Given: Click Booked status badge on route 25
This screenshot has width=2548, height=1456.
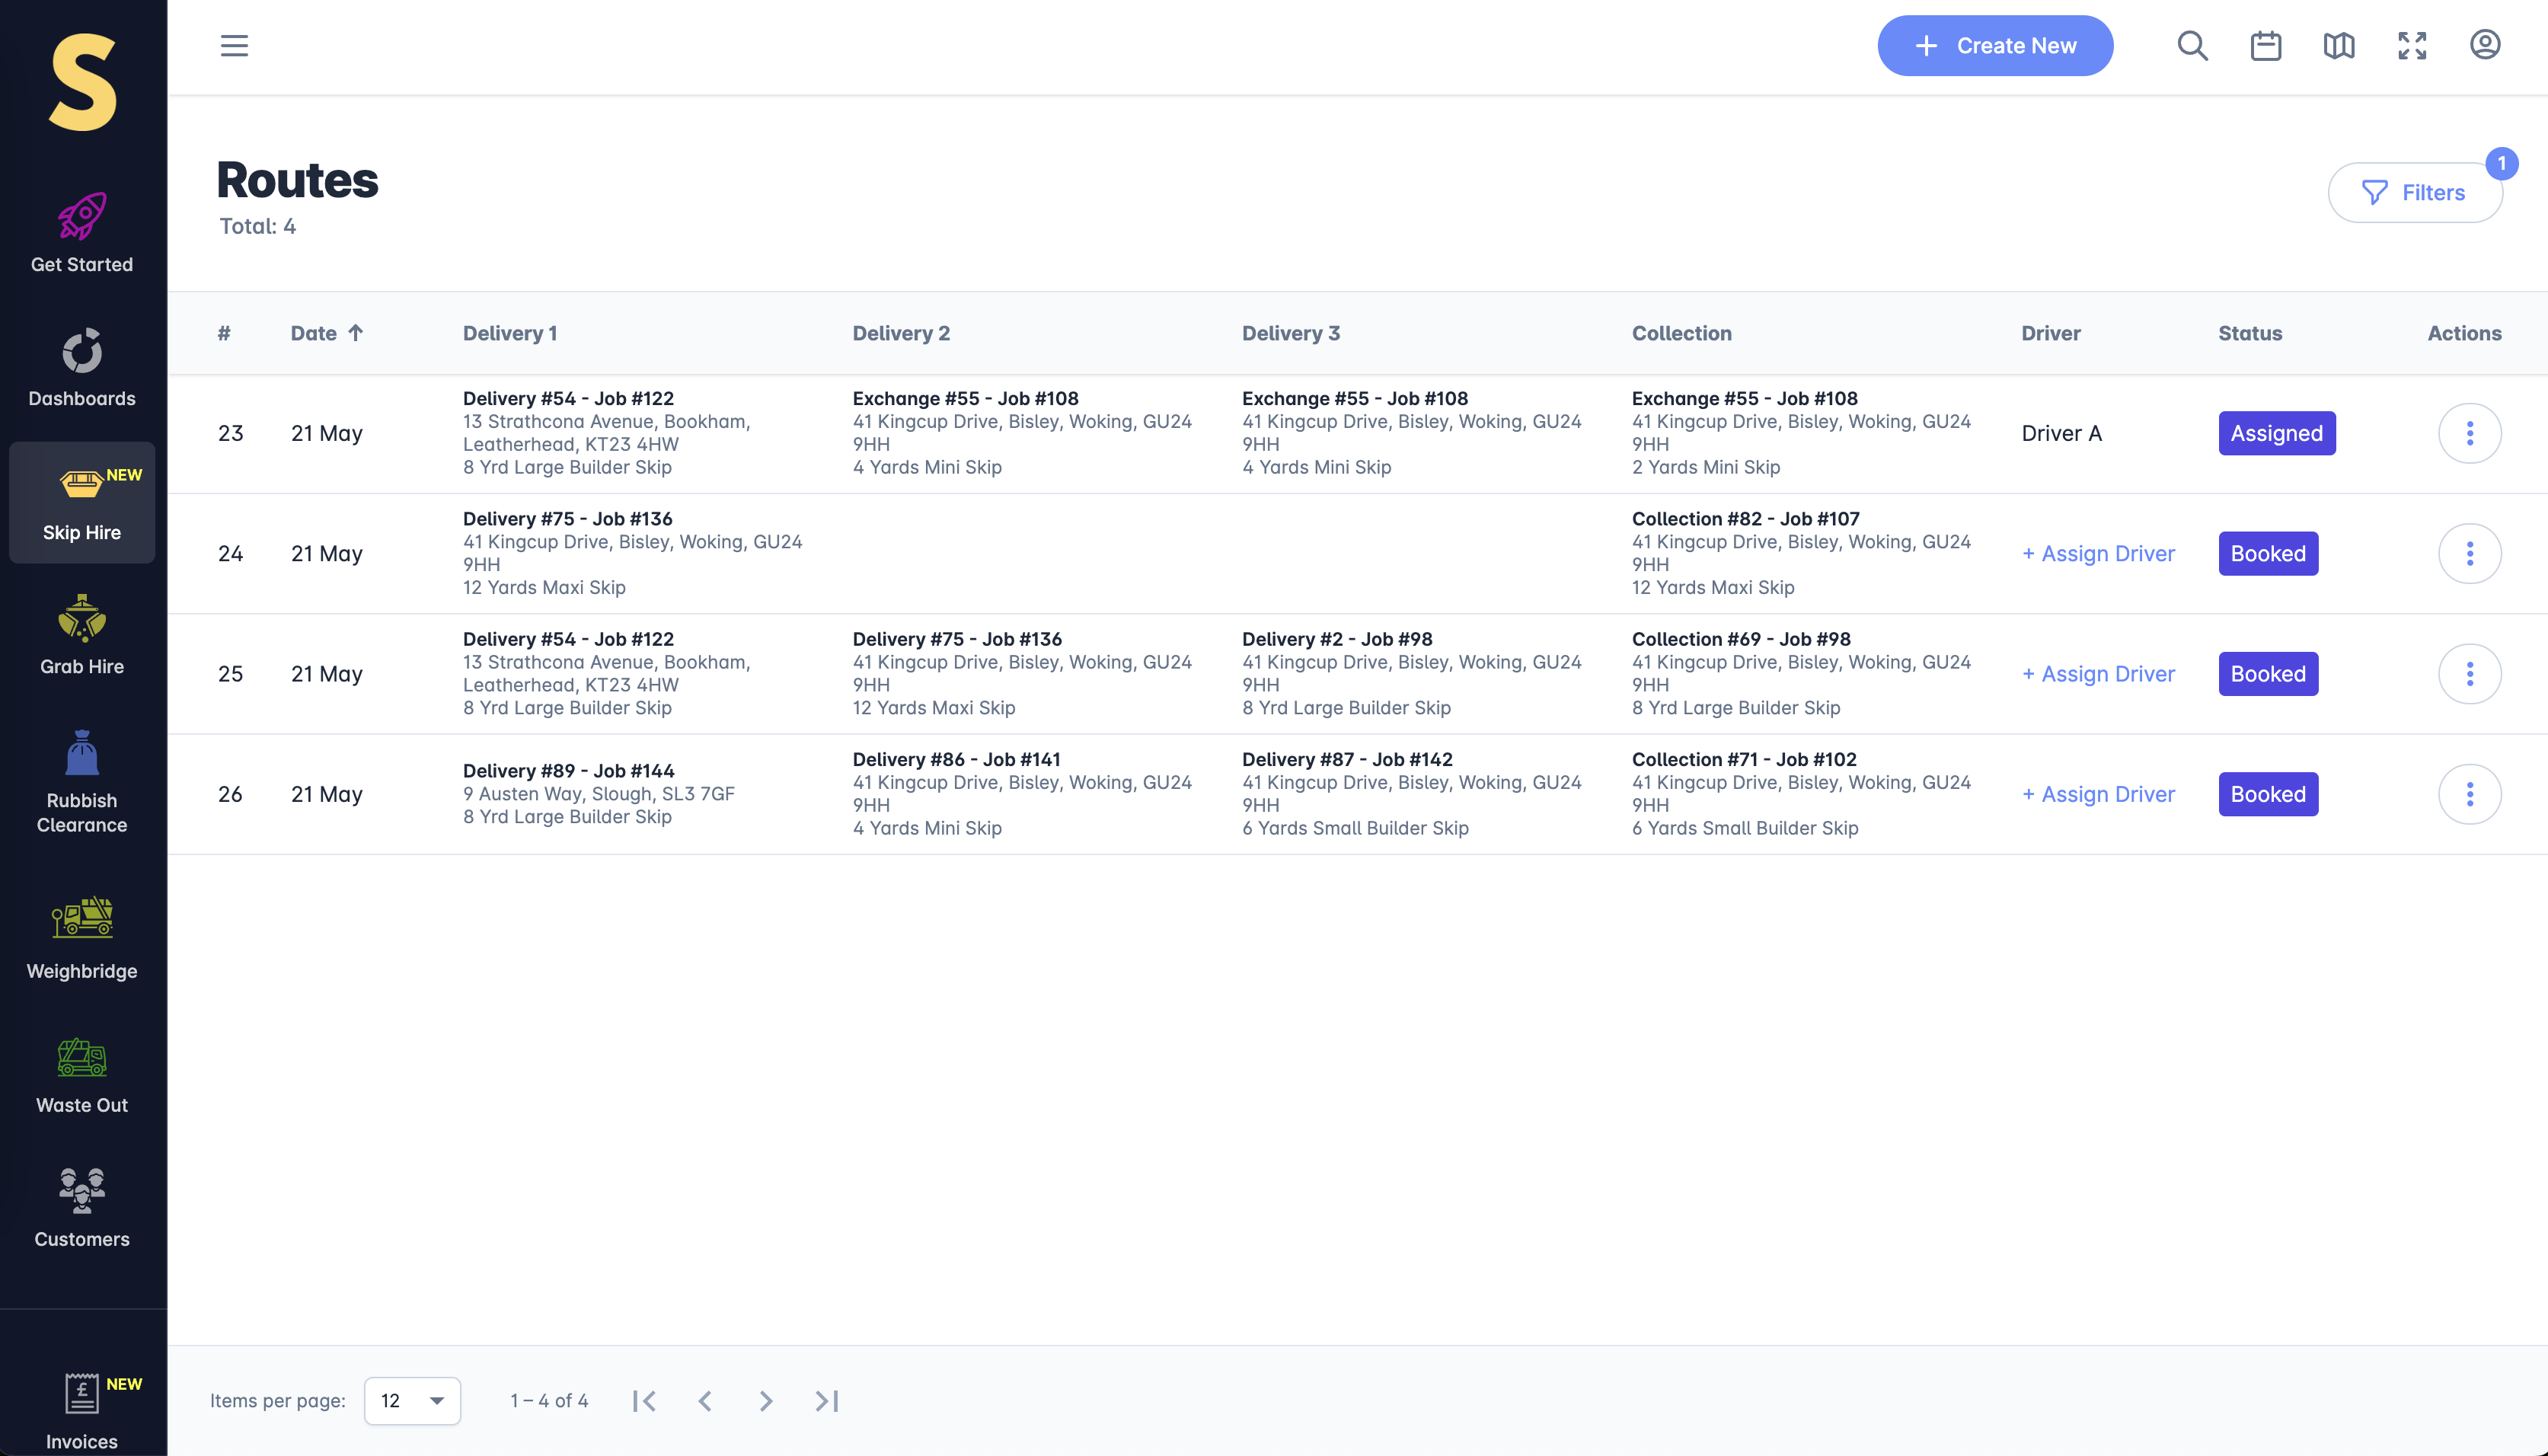Looking at the screenshot, I should pyautogui.click(x=2267, y=674).
